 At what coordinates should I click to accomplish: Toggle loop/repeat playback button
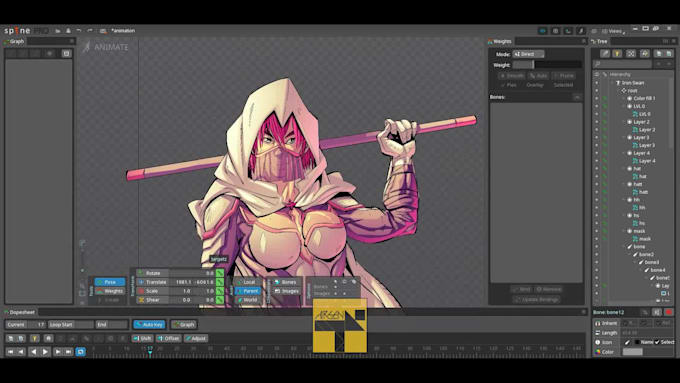(x=80, y=352)
